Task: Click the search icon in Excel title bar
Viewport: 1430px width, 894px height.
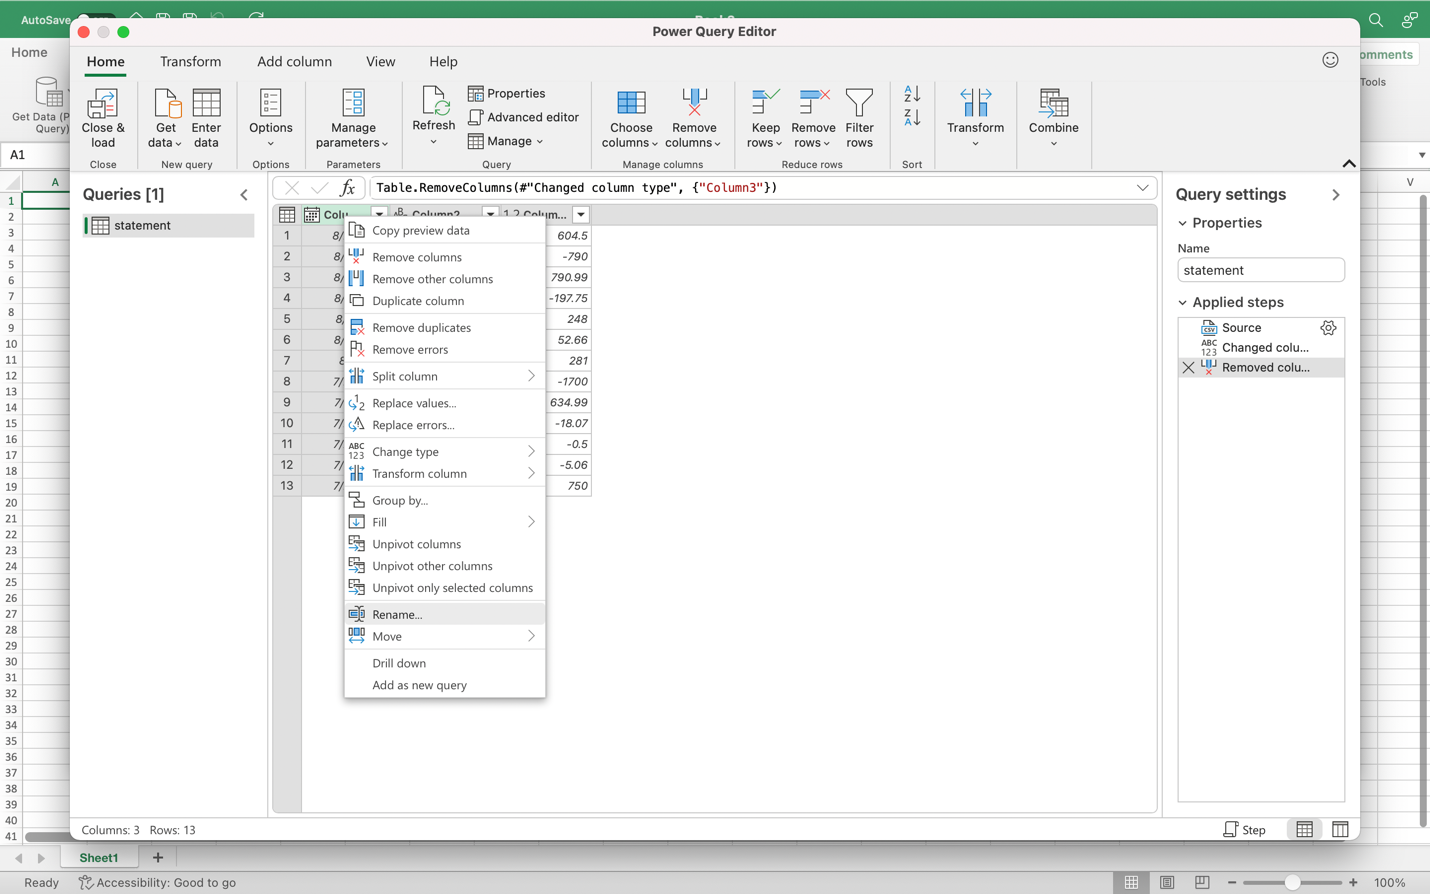Action: click(1376, 20)
